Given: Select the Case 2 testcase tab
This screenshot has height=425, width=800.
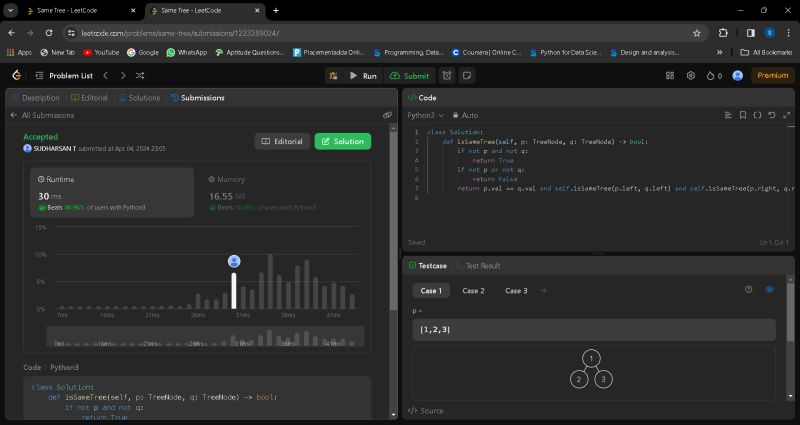Looking at the screenshot, I should point(473,290).
